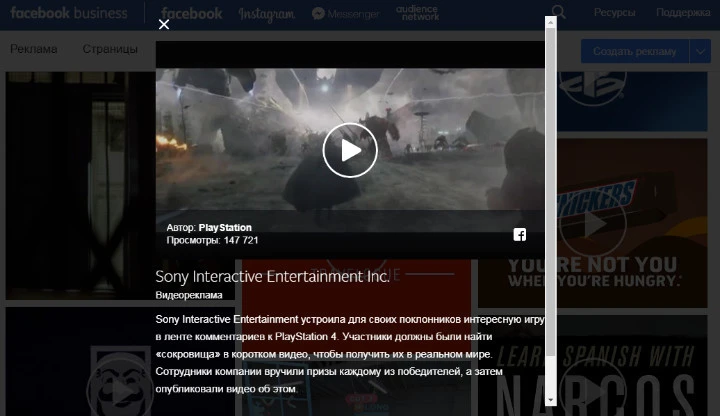Open the Instagram logo link
720x416 pixels.
click(266, 14)
